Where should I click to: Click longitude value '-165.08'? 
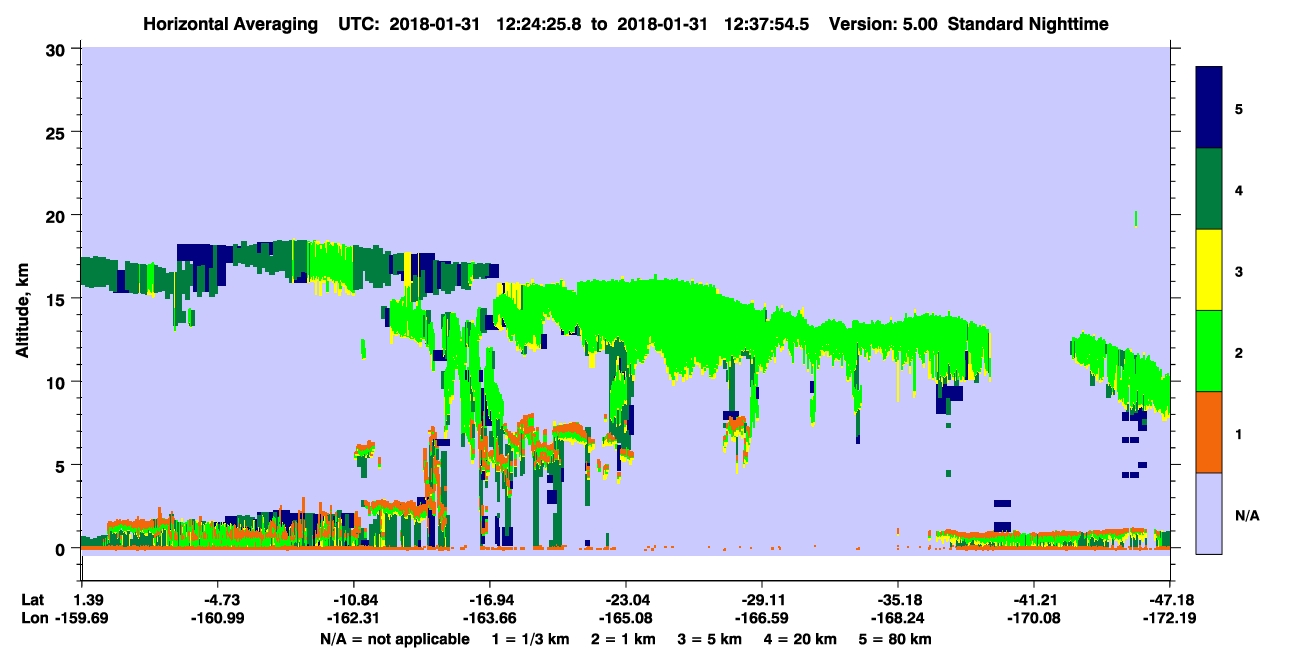(625, 619)
